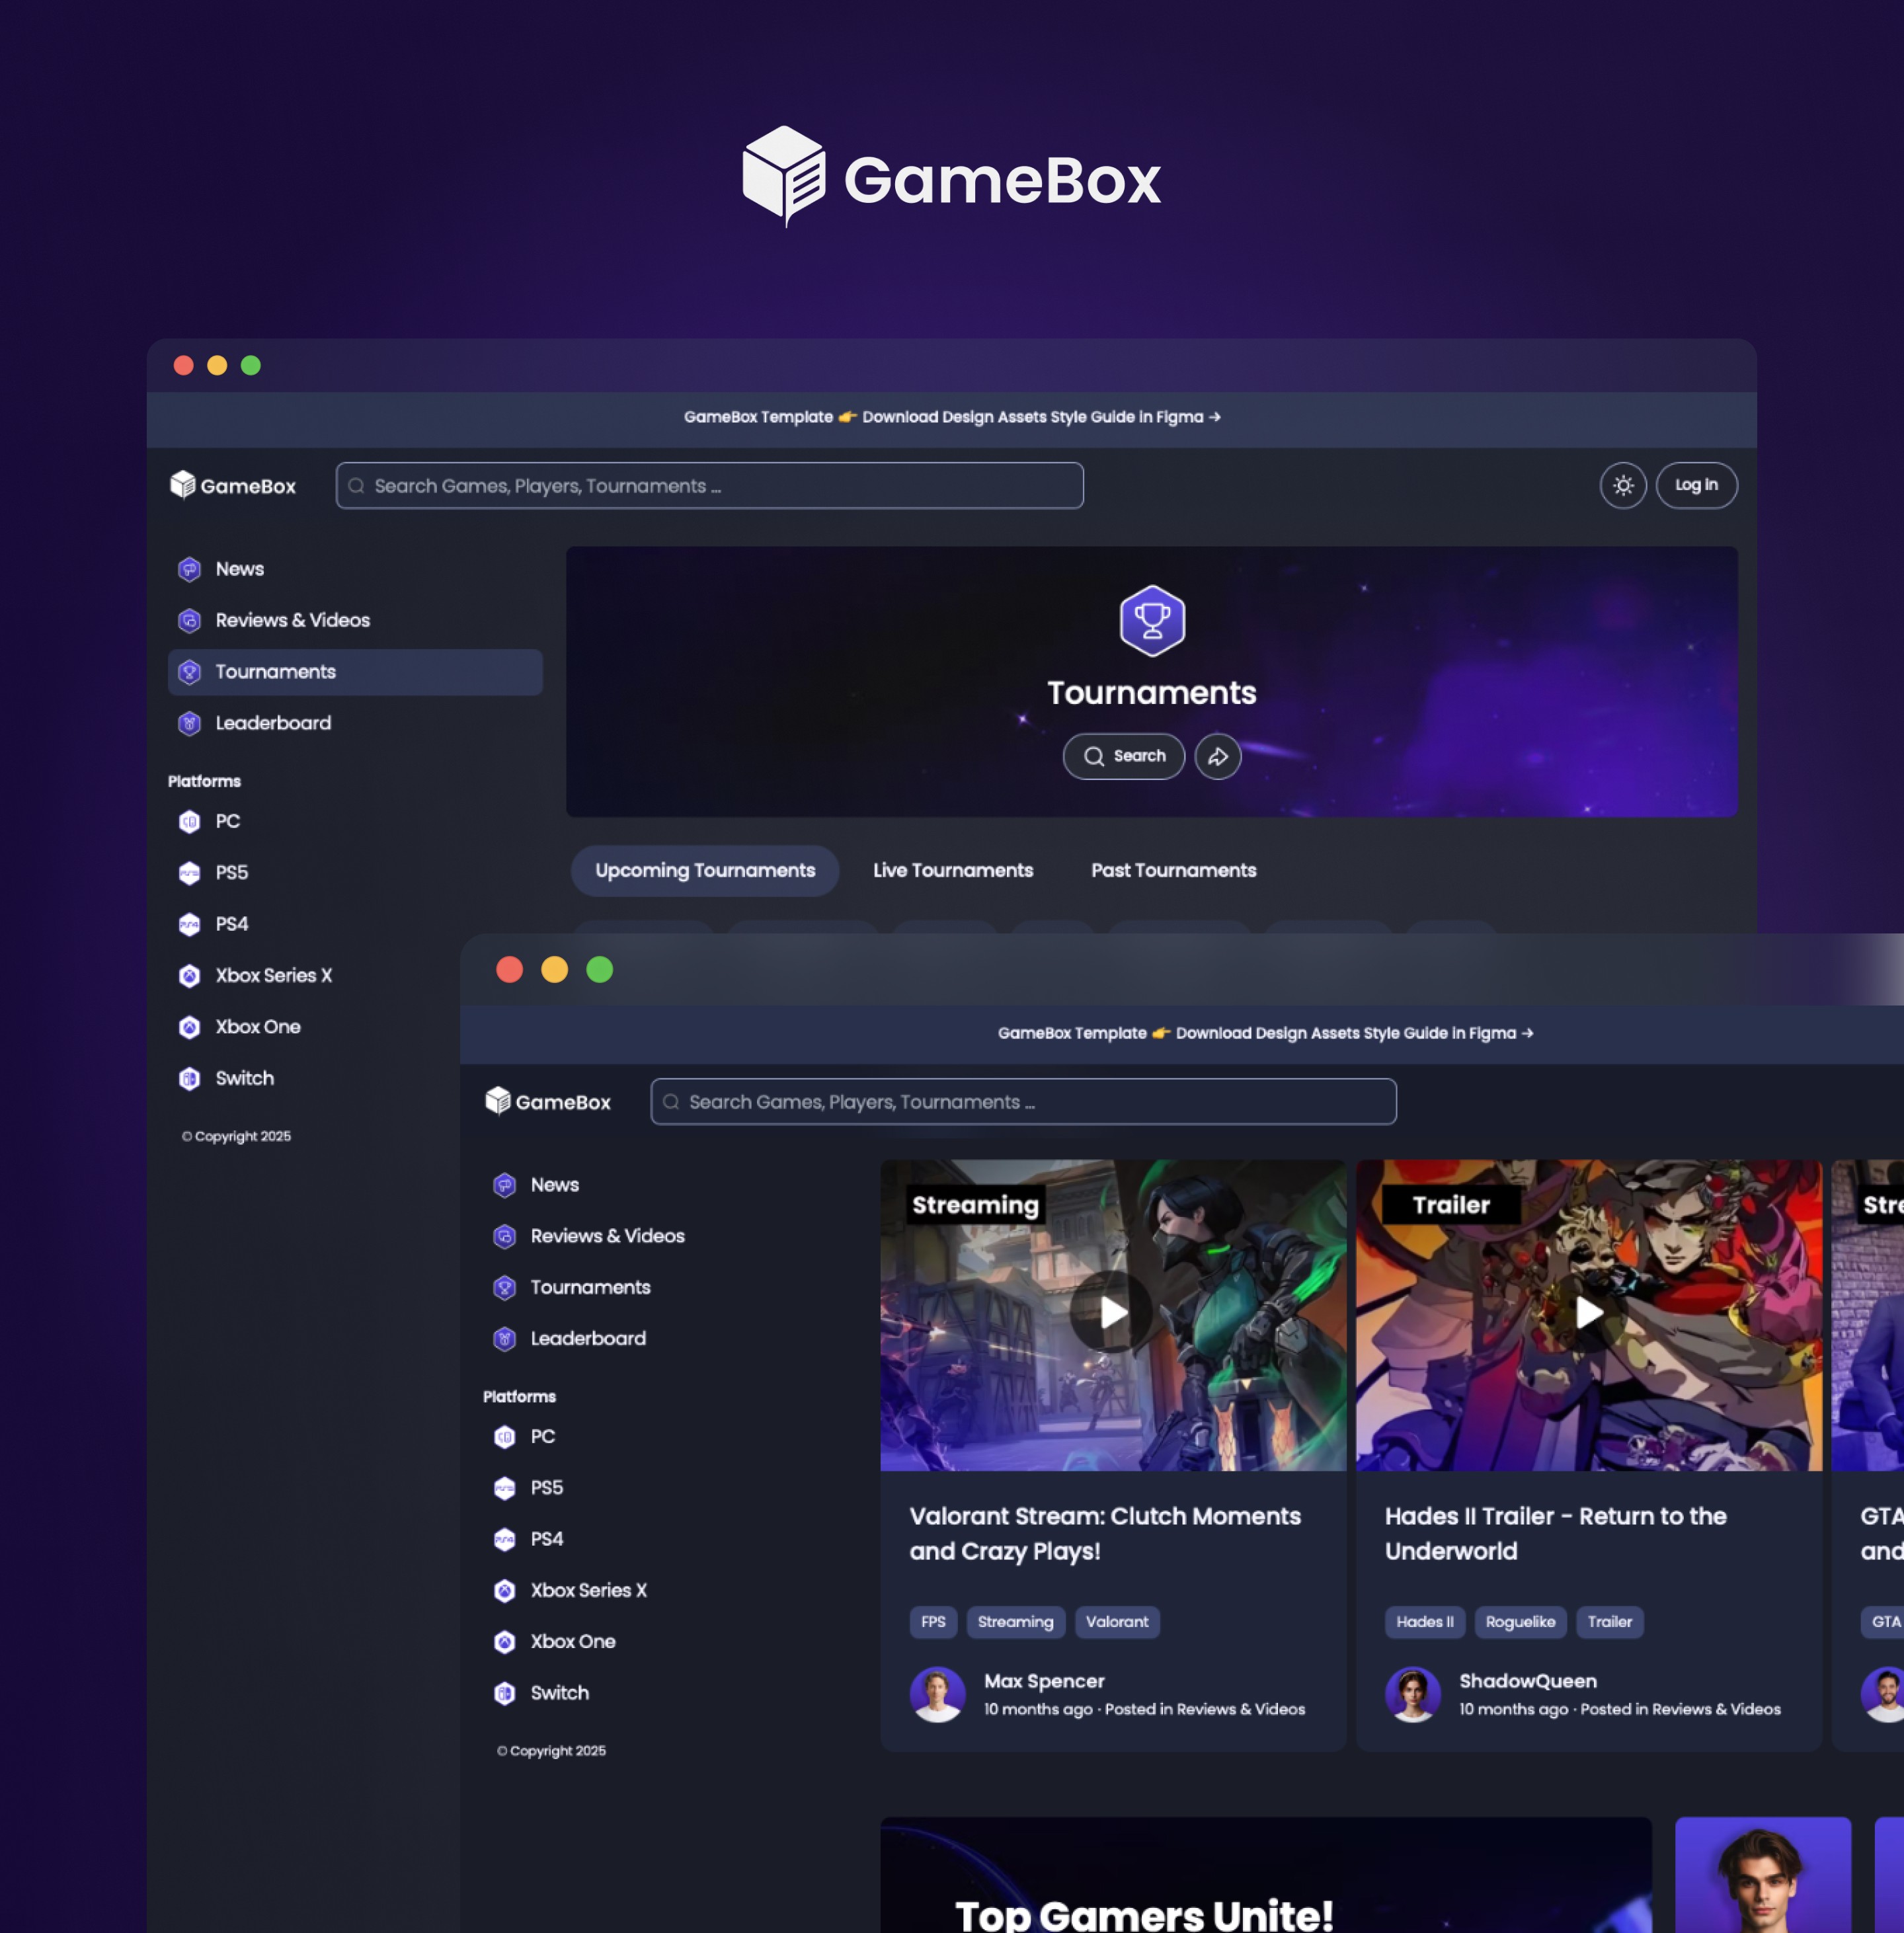Open Max Spencer avatar
This screenshot has height=1933, width=1904.
(x=937, y=1694)
